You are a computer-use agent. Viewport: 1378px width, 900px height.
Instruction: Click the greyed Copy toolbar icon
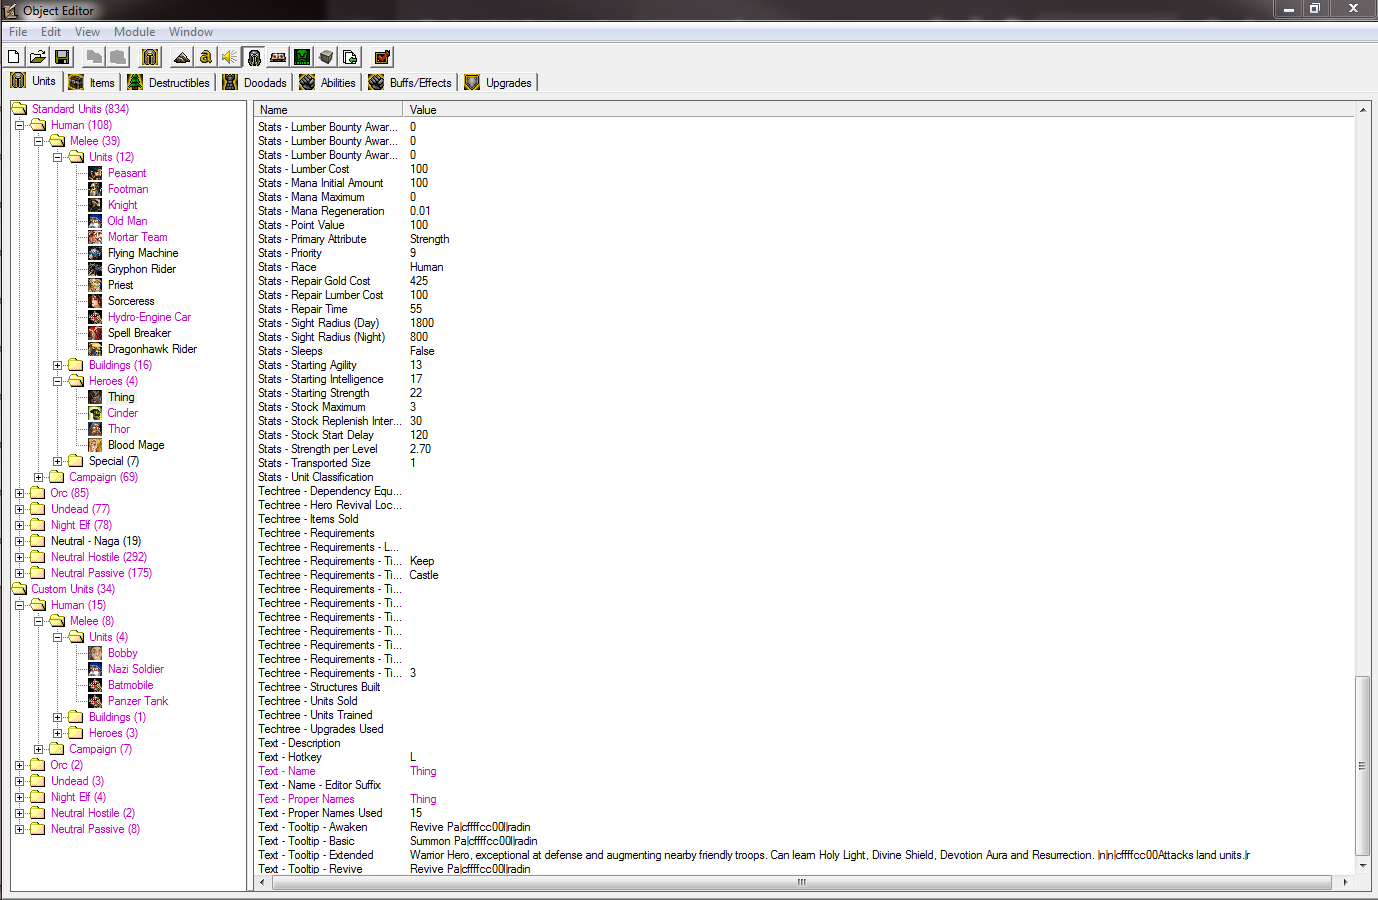click(94, 57)
